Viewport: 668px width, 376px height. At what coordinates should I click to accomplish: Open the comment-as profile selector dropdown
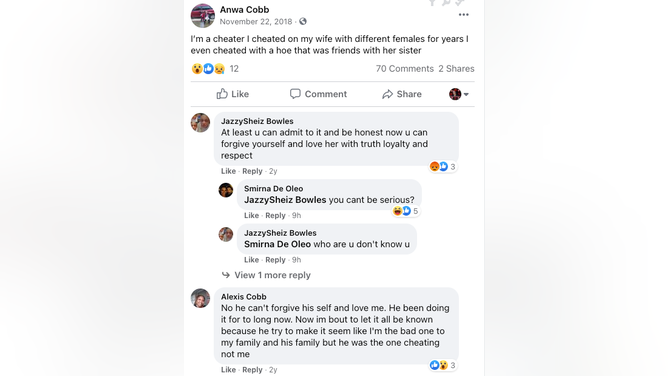[459, 94]
